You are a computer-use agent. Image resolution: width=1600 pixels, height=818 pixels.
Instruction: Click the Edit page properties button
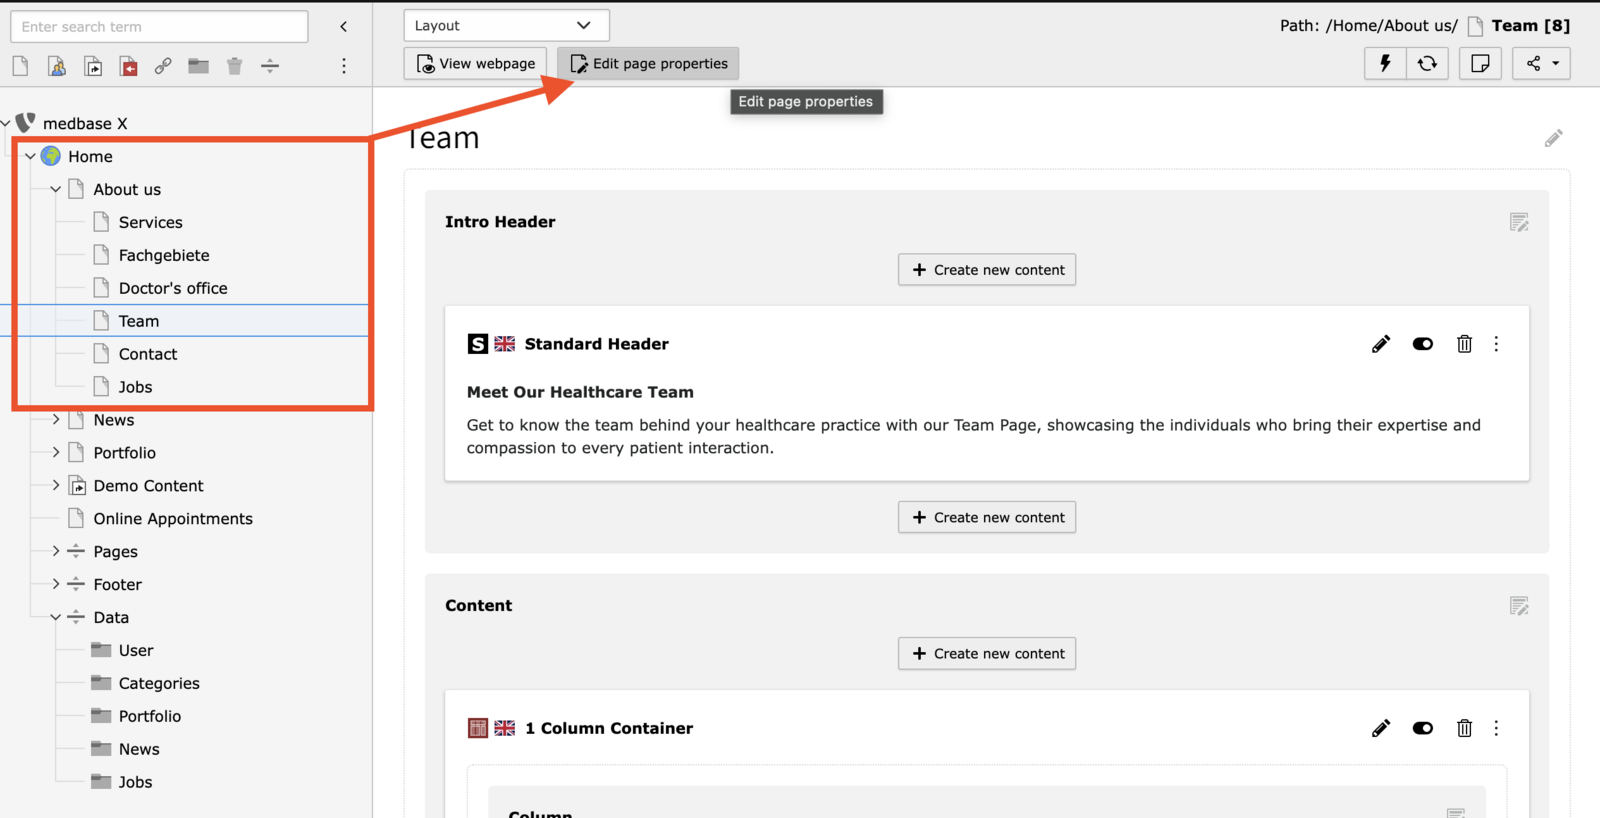point(648,63)
